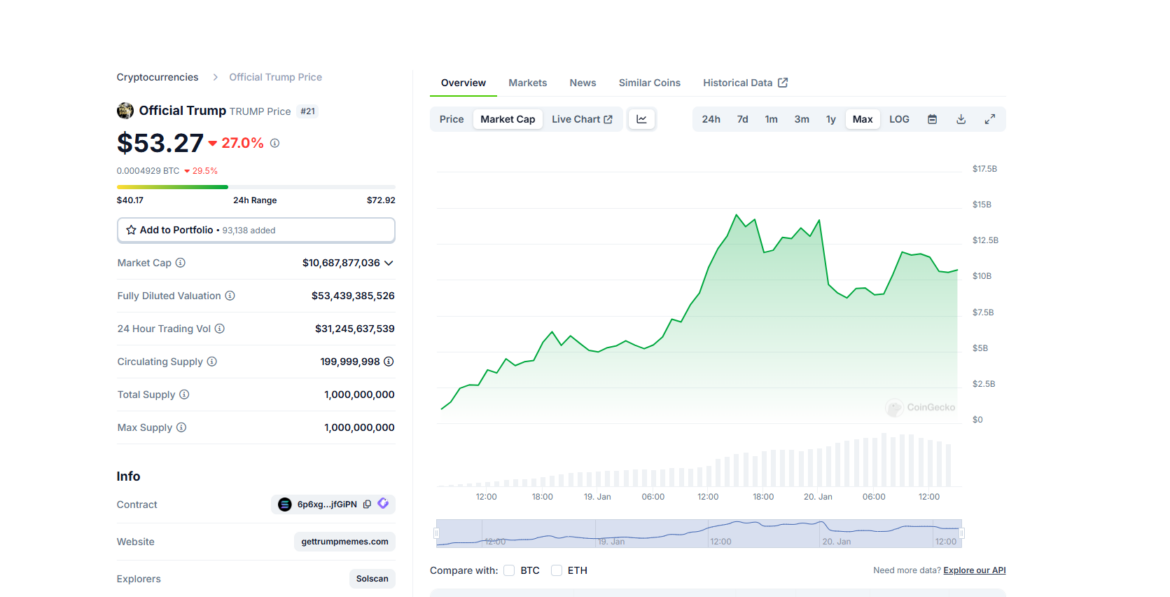The image size is (1170, 597).
Task: Click the Market Cap info icon
Action: pos(181,263)
